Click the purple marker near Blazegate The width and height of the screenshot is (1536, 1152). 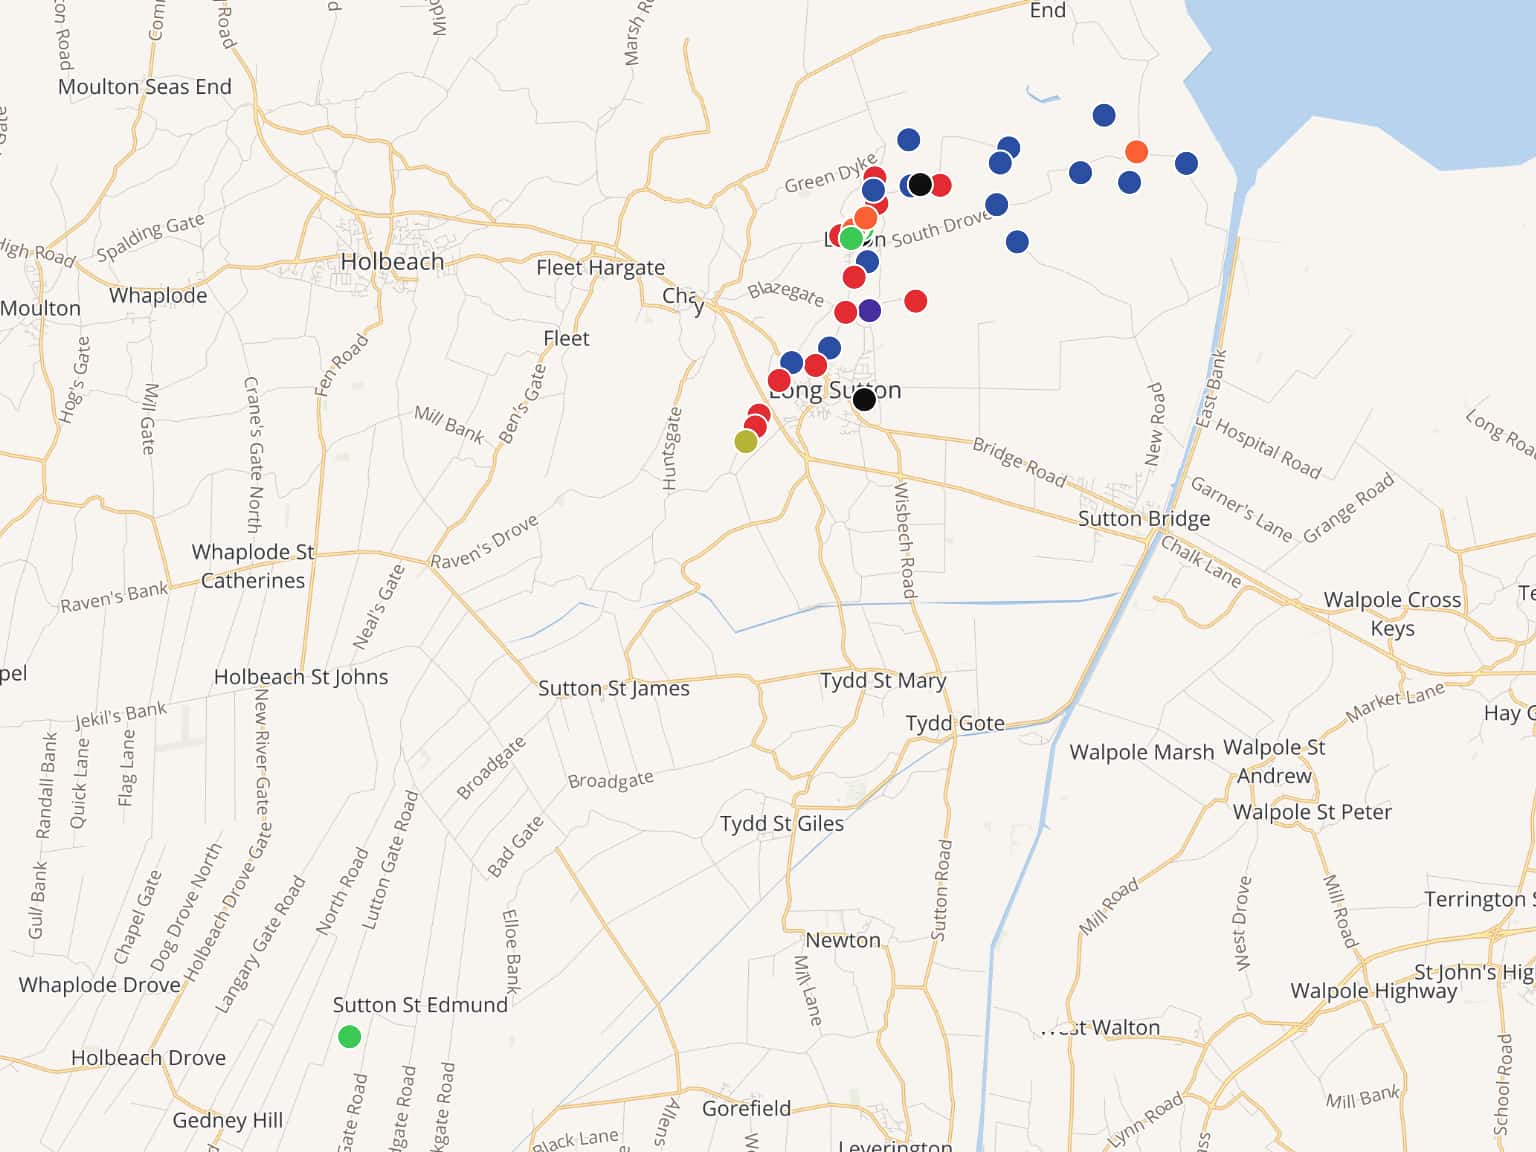pos(870,311)
